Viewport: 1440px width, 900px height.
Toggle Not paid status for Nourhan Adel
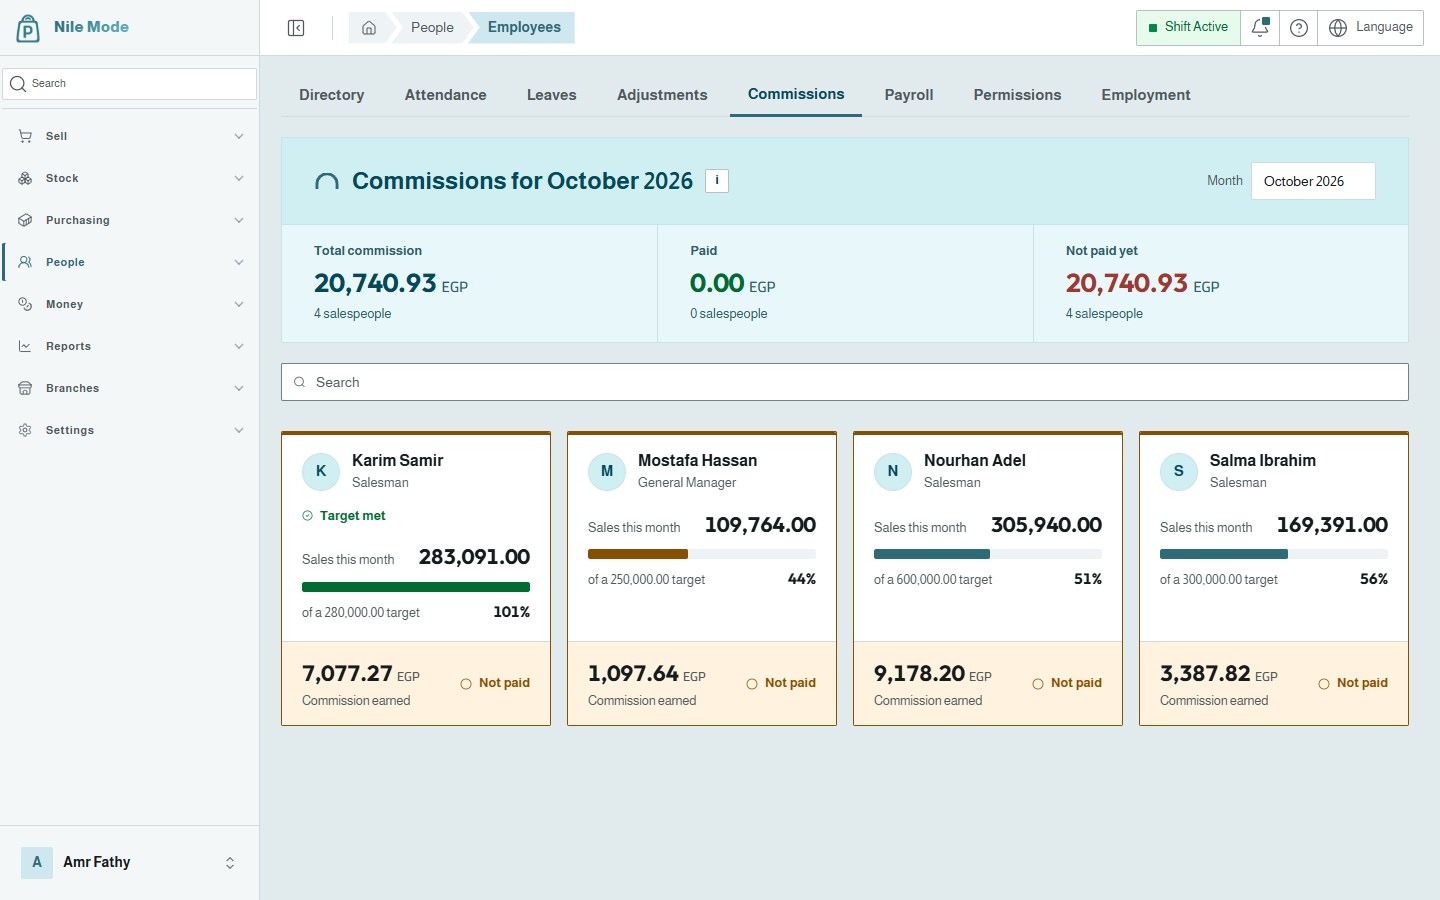tap(1067, 683)
